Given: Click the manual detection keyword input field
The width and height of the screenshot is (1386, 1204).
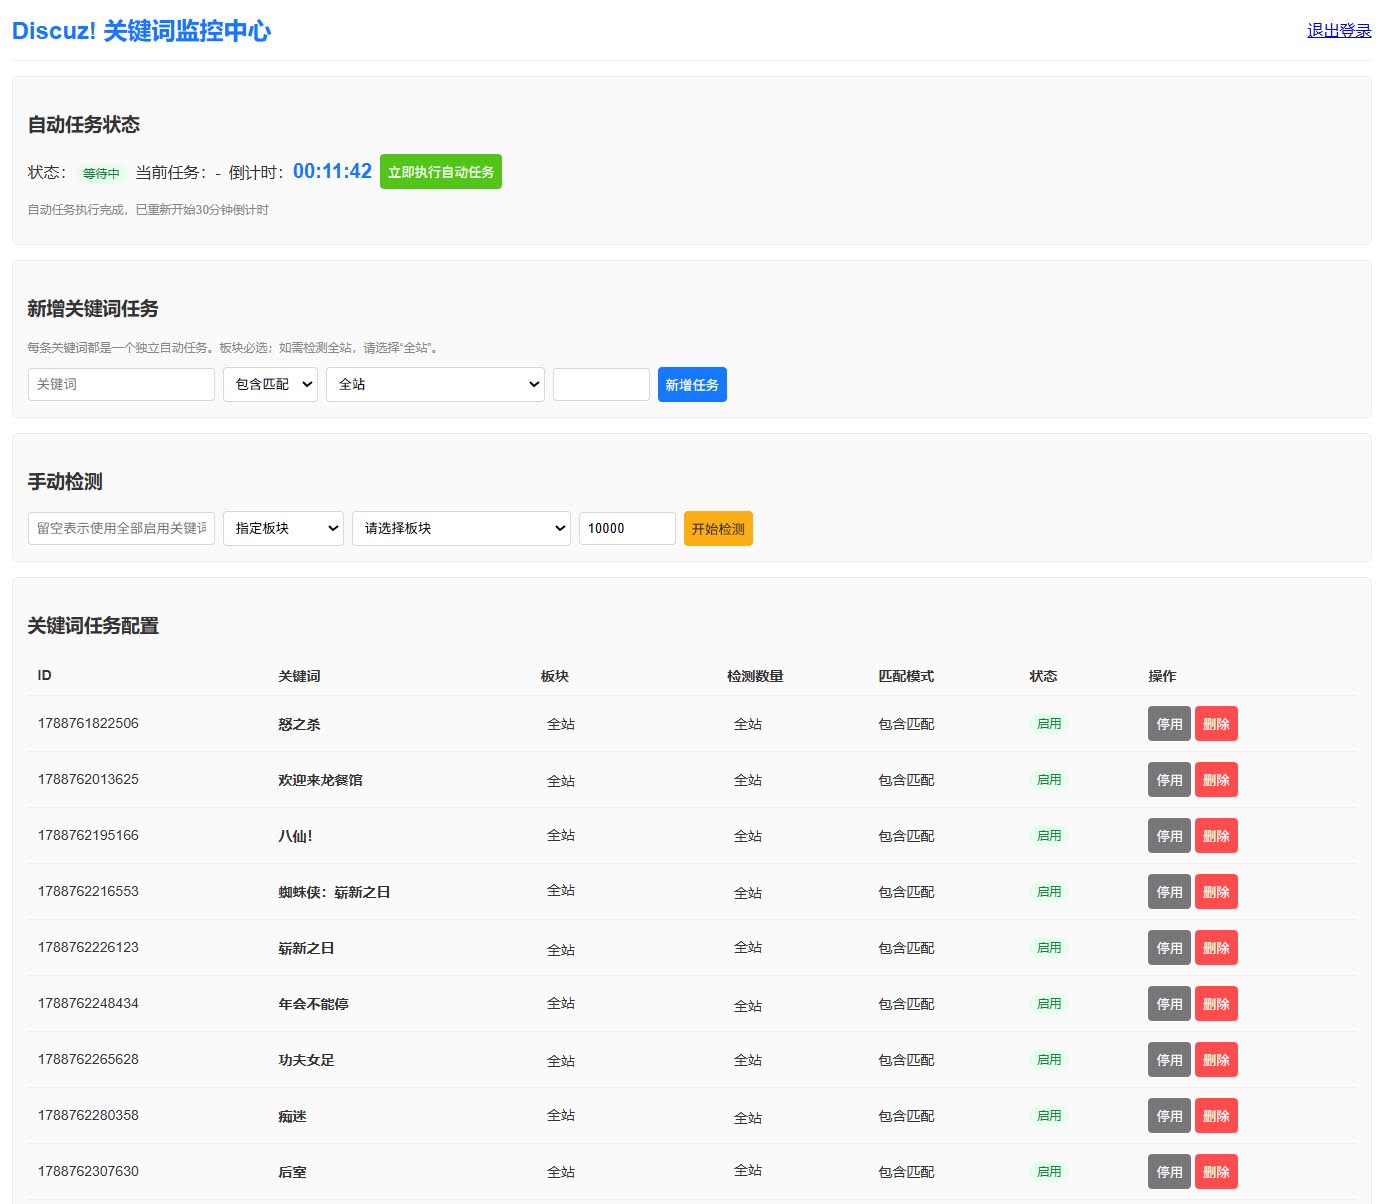Looking at the screenshot, I should 121,529.
